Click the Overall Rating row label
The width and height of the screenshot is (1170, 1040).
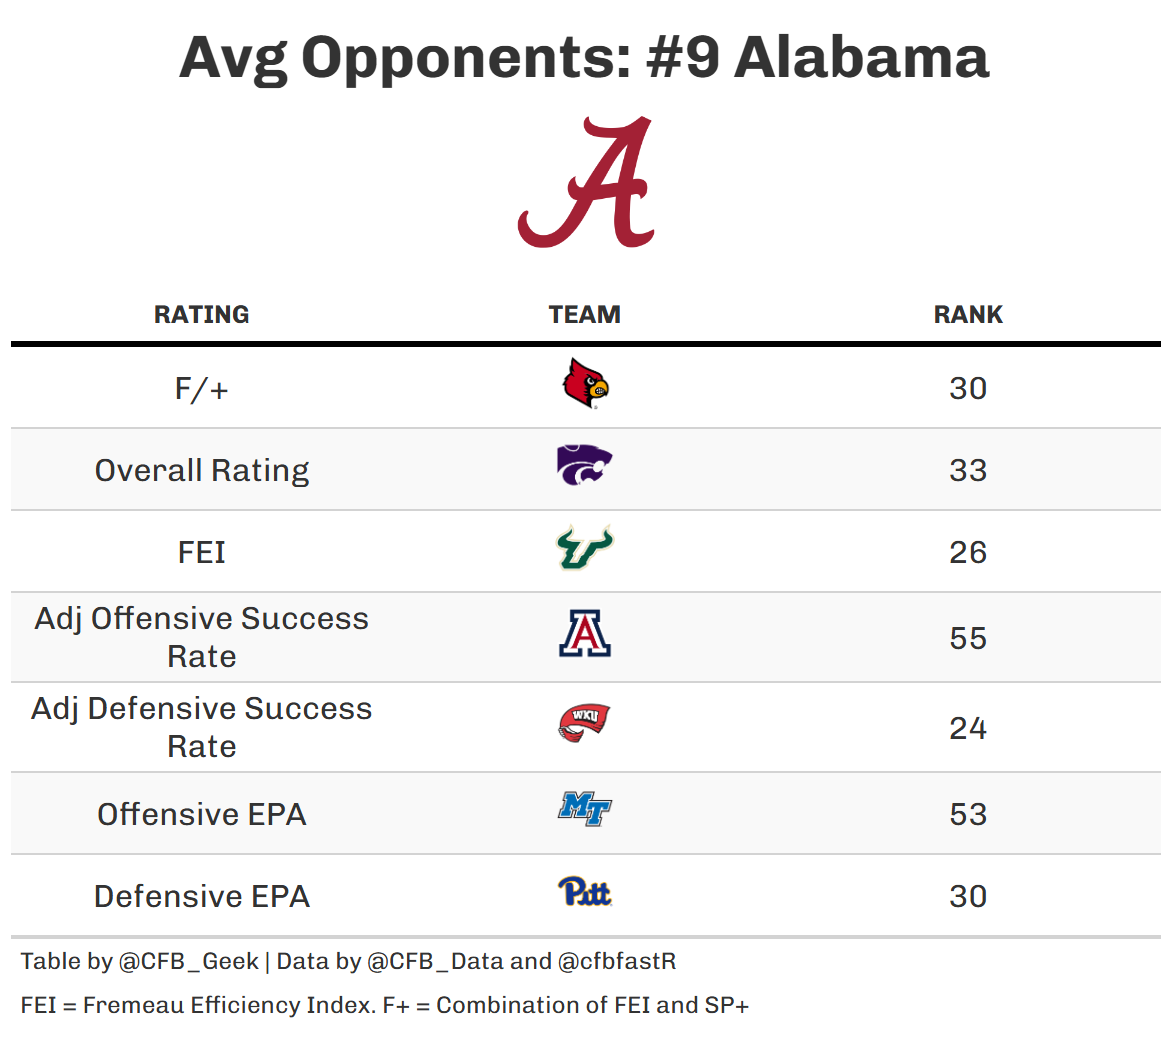202,471
